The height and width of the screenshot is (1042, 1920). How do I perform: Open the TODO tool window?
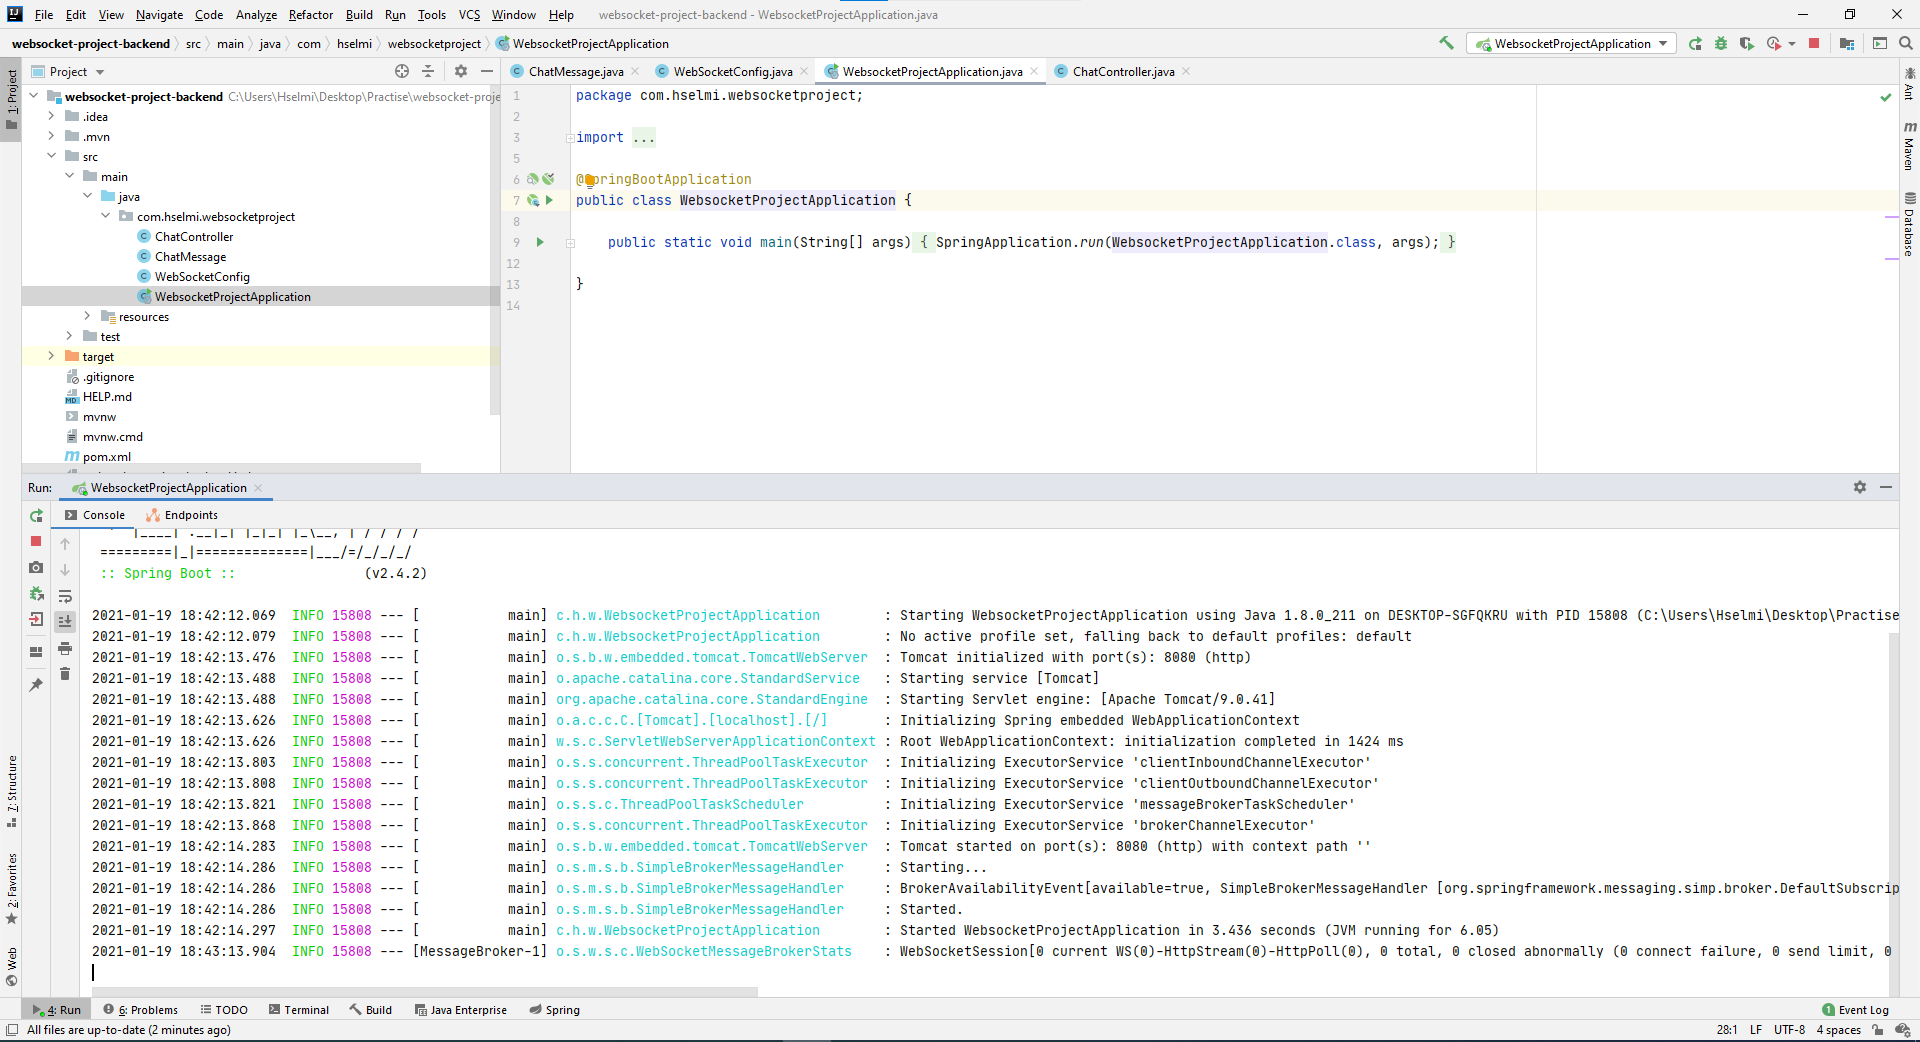(224, 1010)
